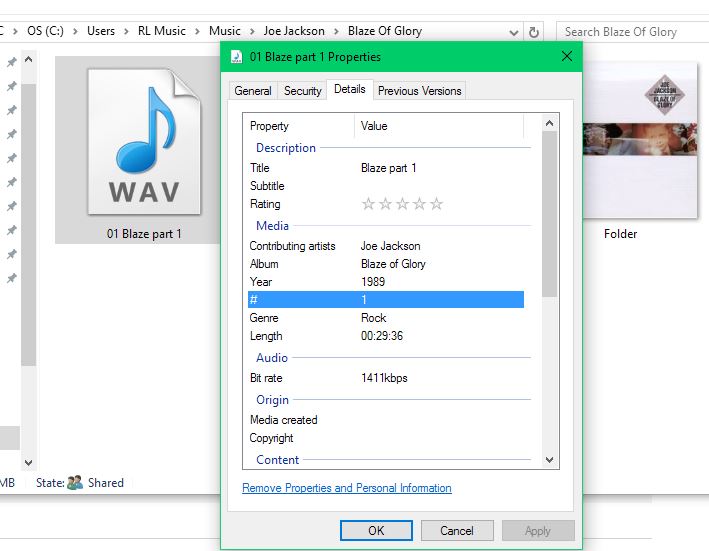
Task: Switch to the Security tab
Action: pos(303,91)
